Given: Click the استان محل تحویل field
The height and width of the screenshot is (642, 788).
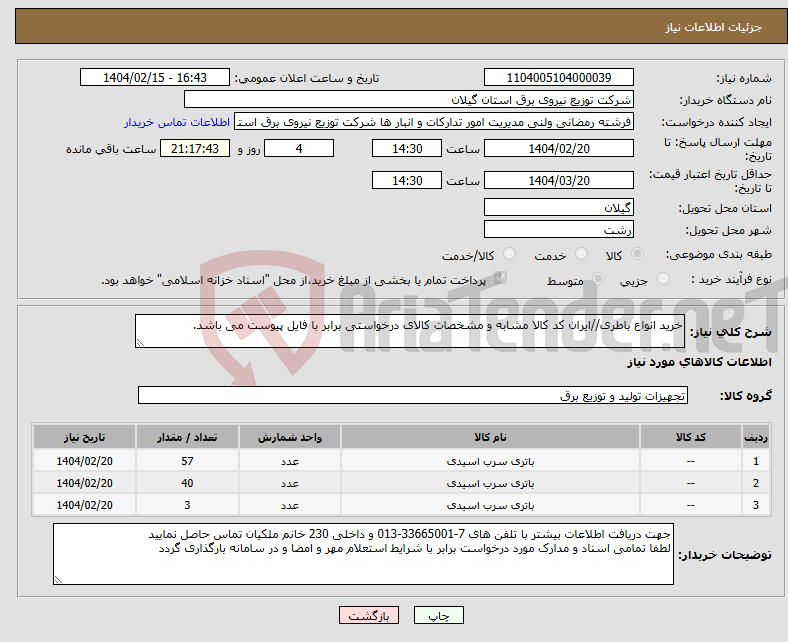Looking at the screenshot, I should pyautogui.click(x=558, y=208).
